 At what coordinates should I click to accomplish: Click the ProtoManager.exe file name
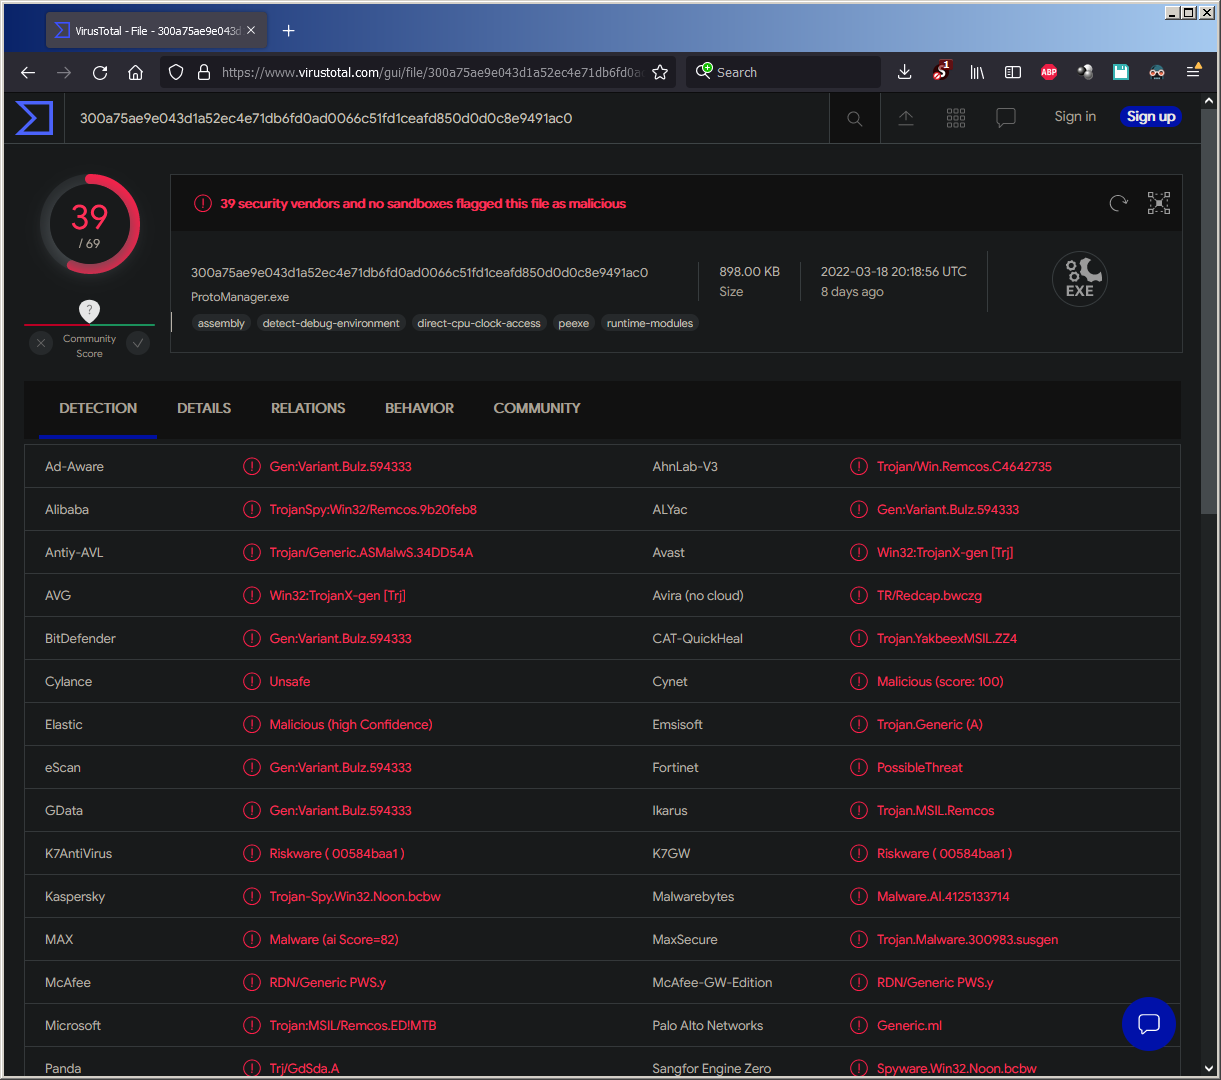[x=240, y=297]
